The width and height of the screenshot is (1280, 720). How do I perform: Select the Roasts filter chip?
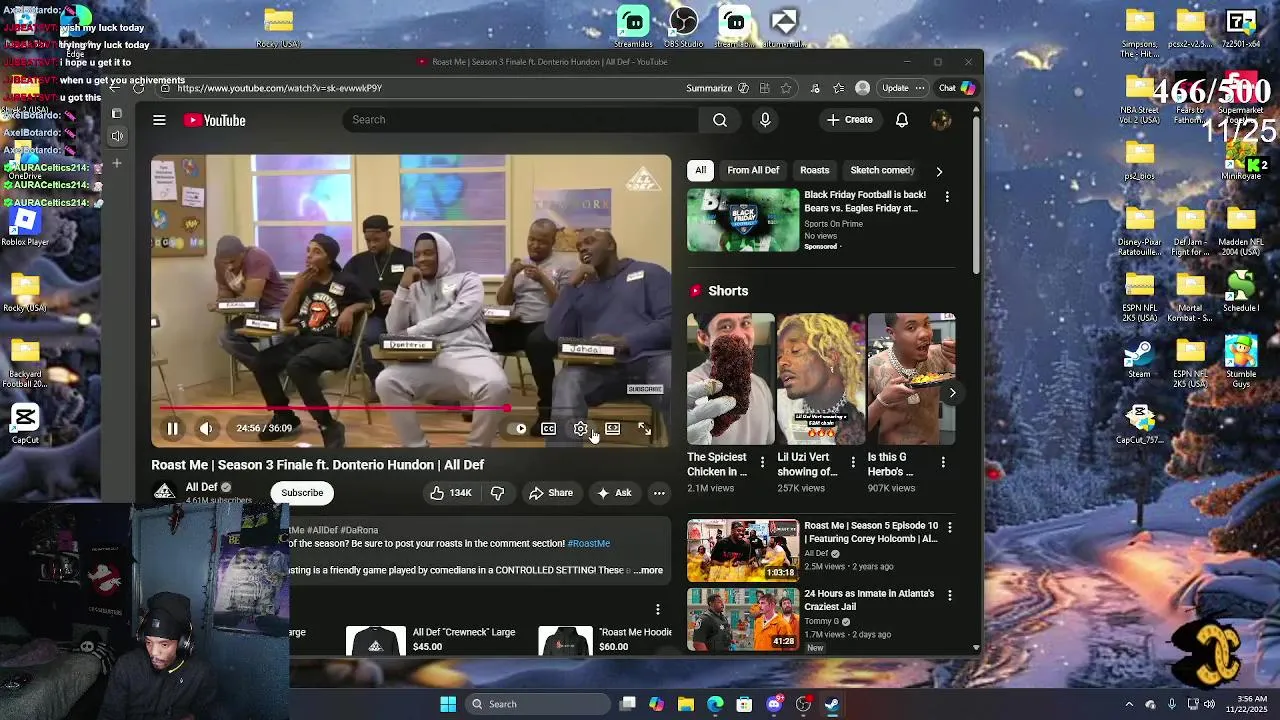(x=814, y=170)
